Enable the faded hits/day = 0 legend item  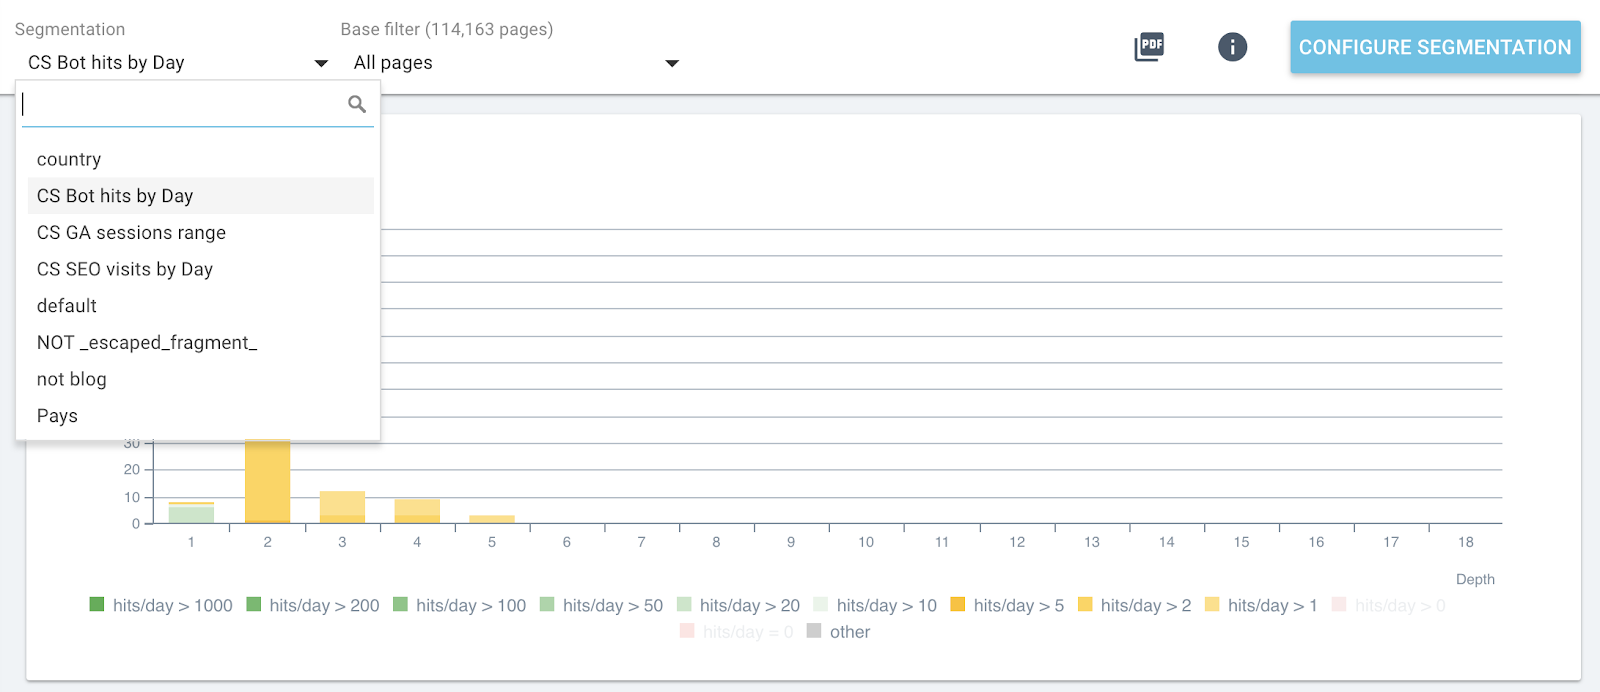click(x=736, y=632)
